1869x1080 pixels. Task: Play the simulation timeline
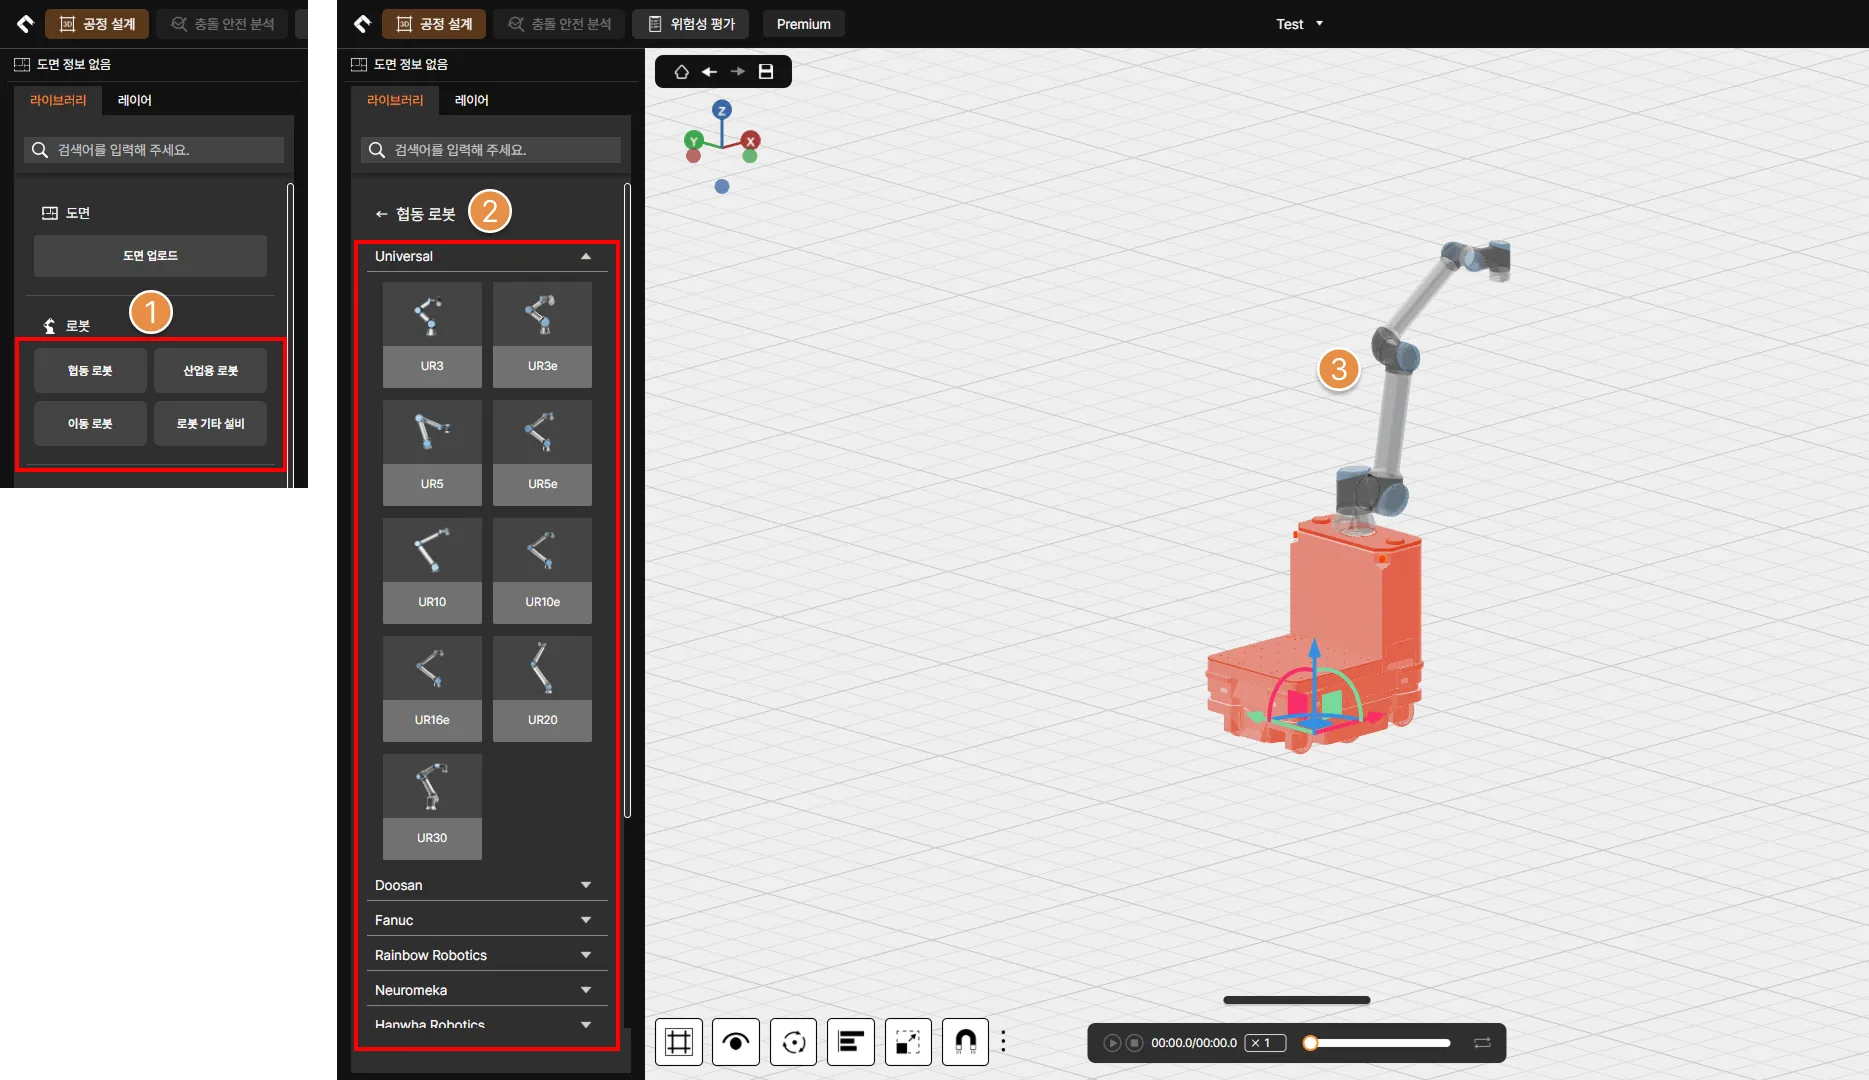pyautogui.click(x=1112, y=1043)
